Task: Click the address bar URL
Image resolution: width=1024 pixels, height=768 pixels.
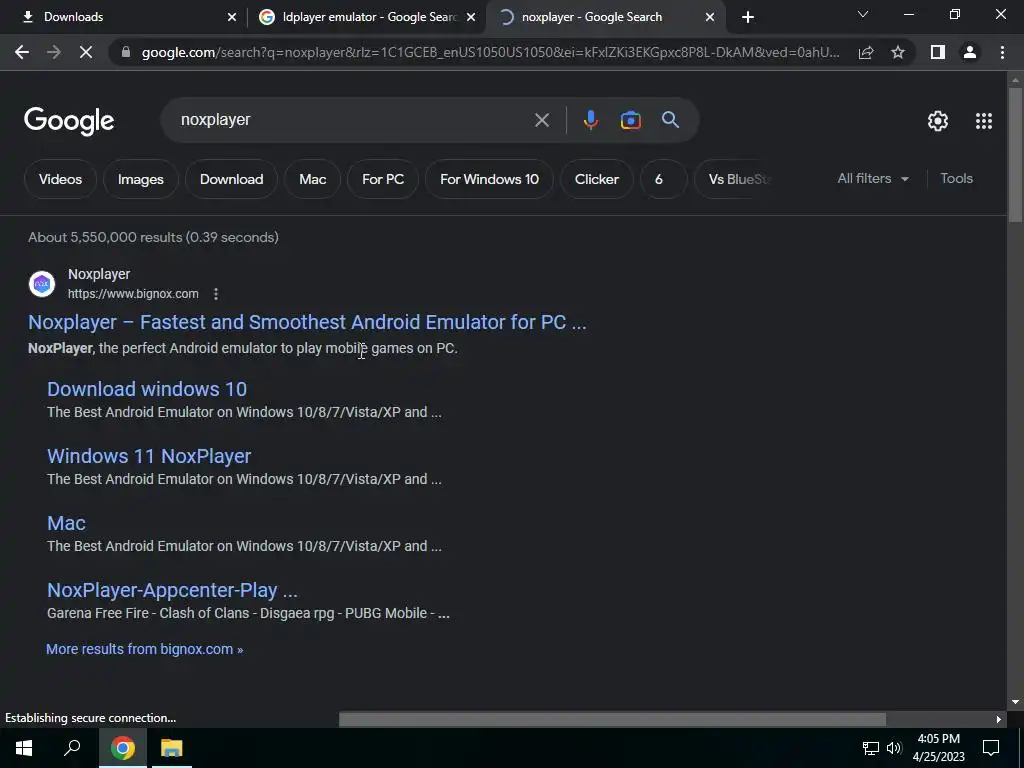Action: pyautogui.click(x=490, y=52)
